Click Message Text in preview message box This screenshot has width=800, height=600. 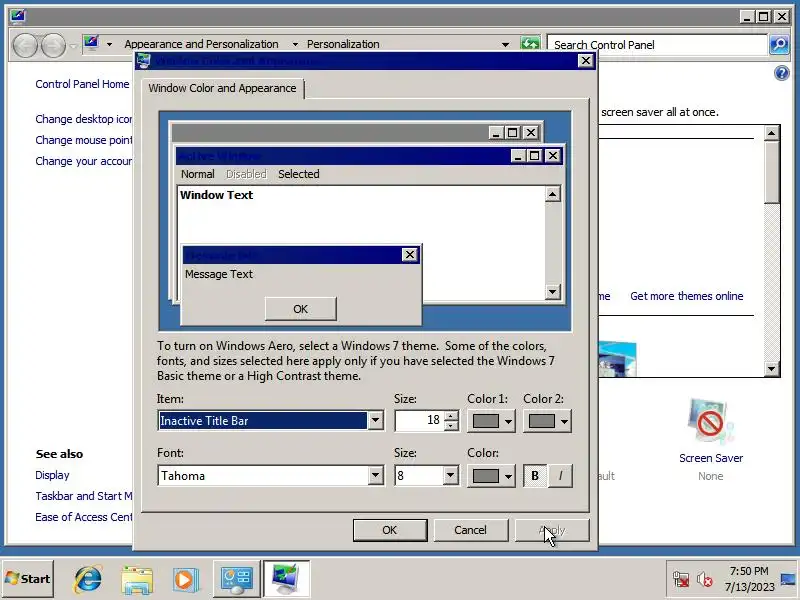[219, 274]
